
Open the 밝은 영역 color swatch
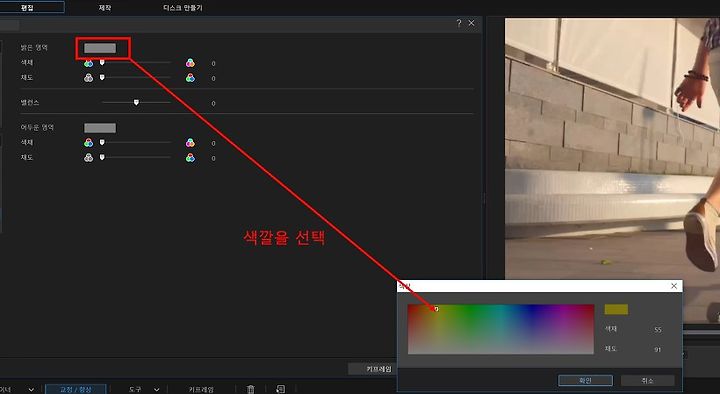[100, 48]
